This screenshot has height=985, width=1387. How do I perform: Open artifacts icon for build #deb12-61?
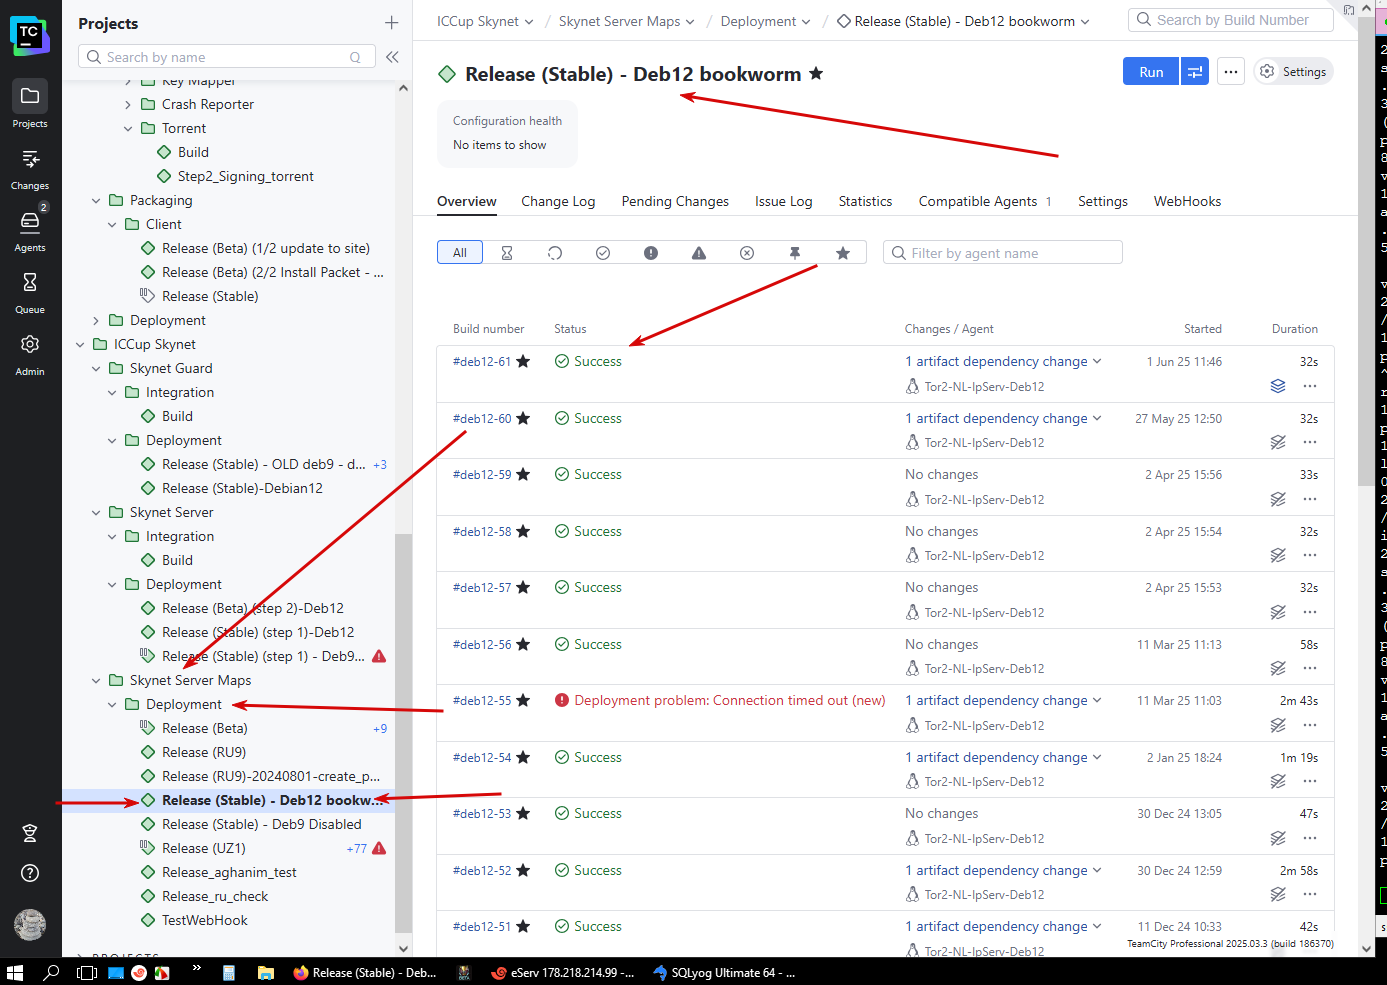point(1278,386)
